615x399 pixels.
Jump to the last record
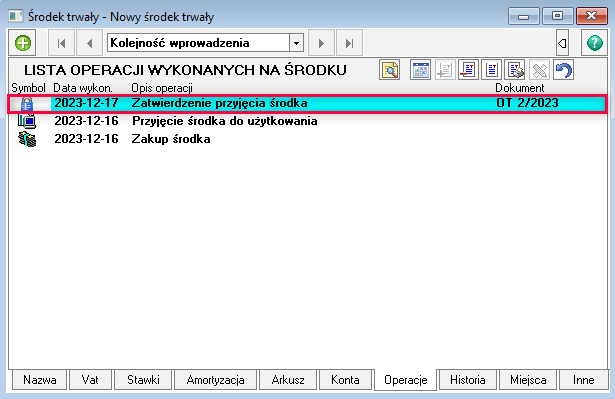pyautogui.click(x=349, y=43)
